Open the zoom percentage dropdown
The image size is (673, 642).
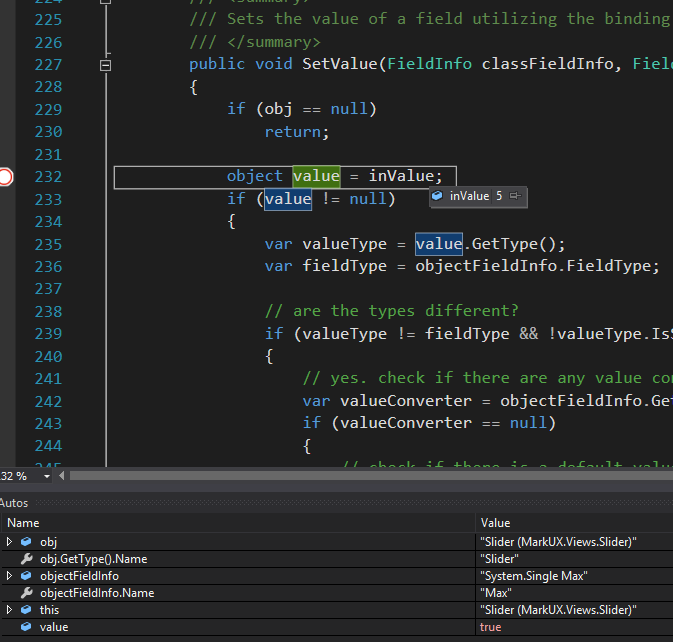(x=47, y=476)
